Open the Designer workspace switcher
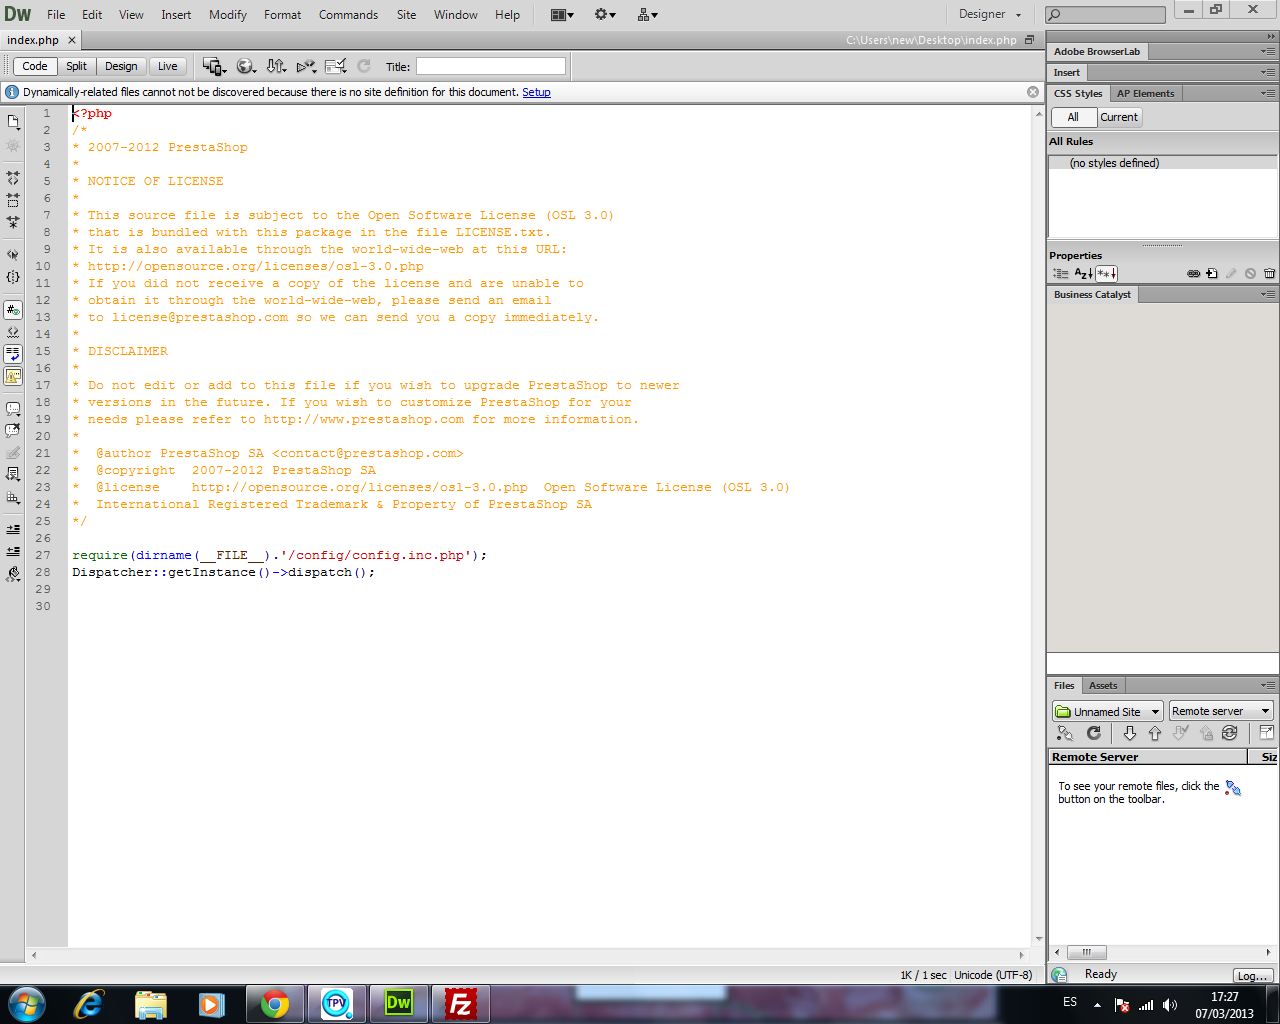The image size is (1280, 1024). [x=990, y=15]
